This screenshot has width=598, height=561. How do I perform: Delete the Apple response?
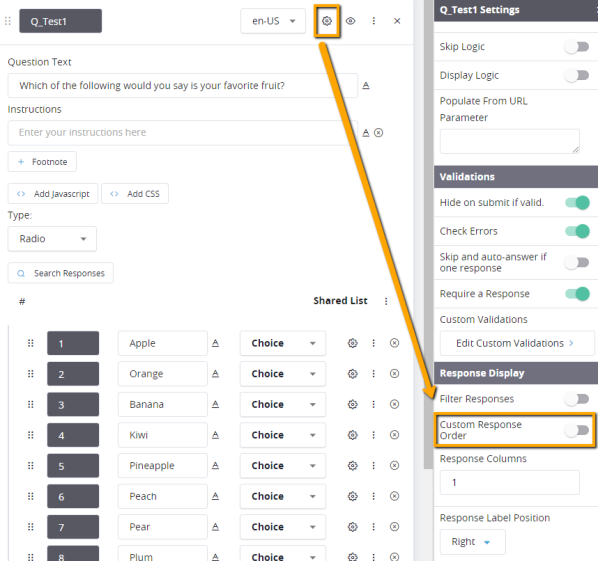[x=394, y=343]
